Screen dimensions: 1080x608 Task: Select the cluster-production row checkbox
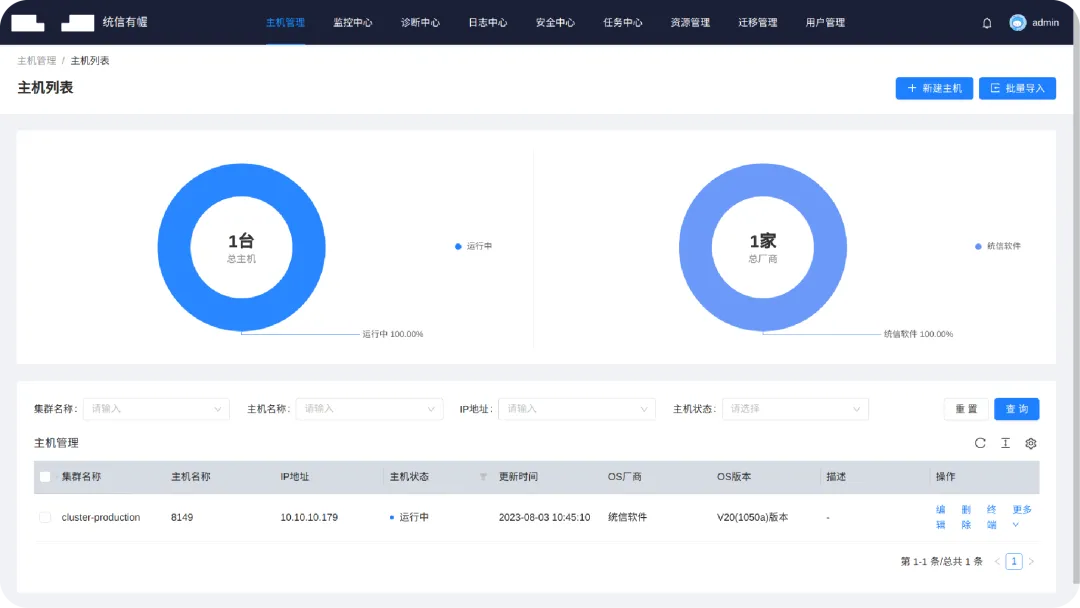click(x=45, y=517)
